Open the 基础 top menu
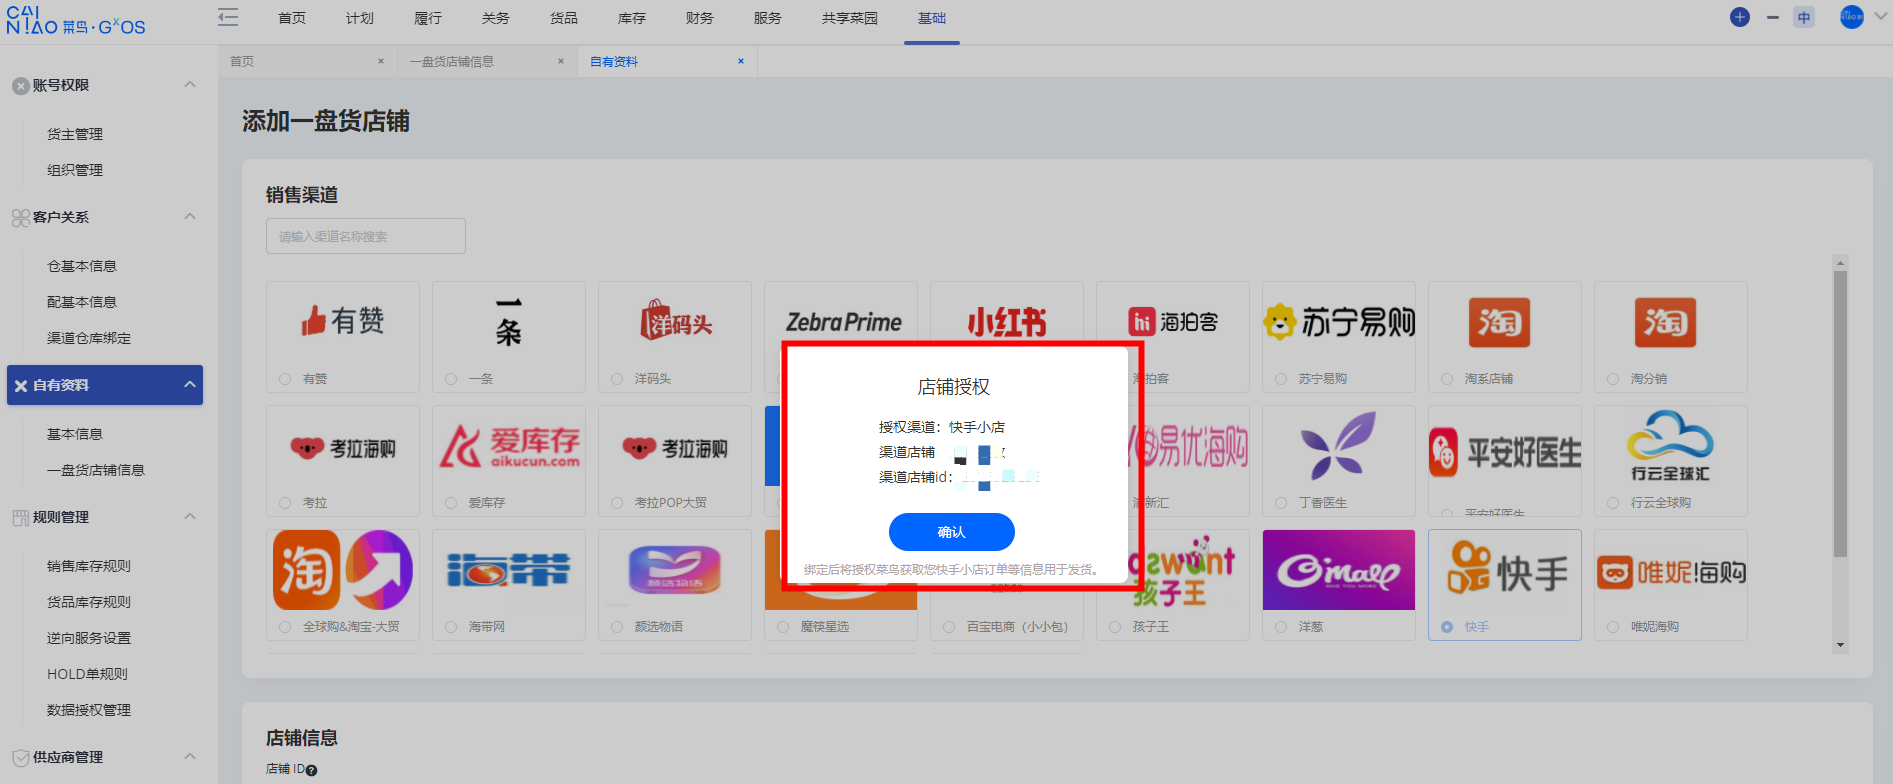Viewport: 1893px width, 784px height. pyautogui.click(x=932, y=18)
